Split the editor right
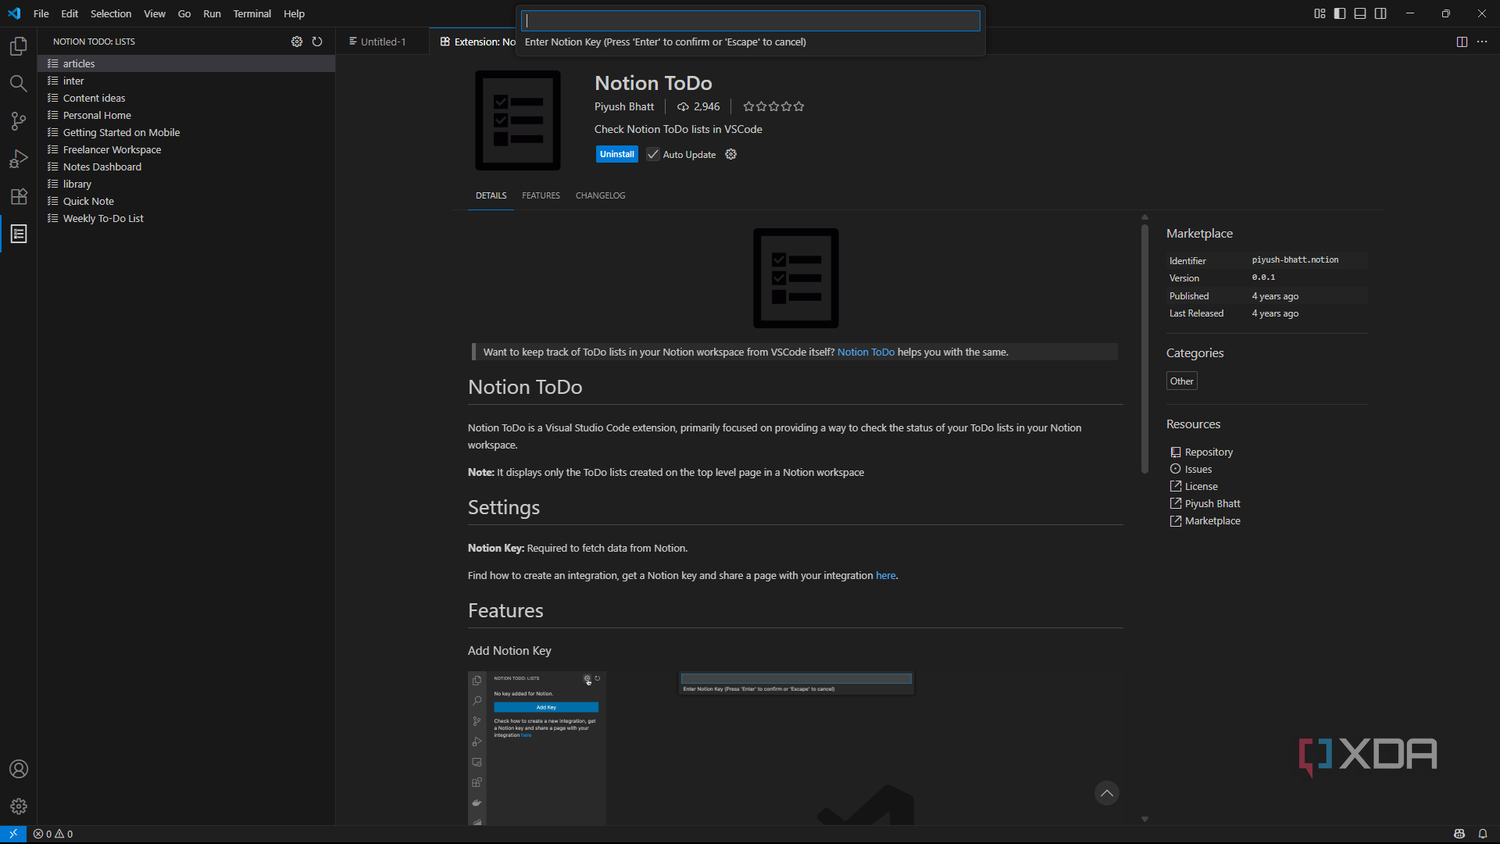Screen dimensions: 1500x844 point(1462,41)
